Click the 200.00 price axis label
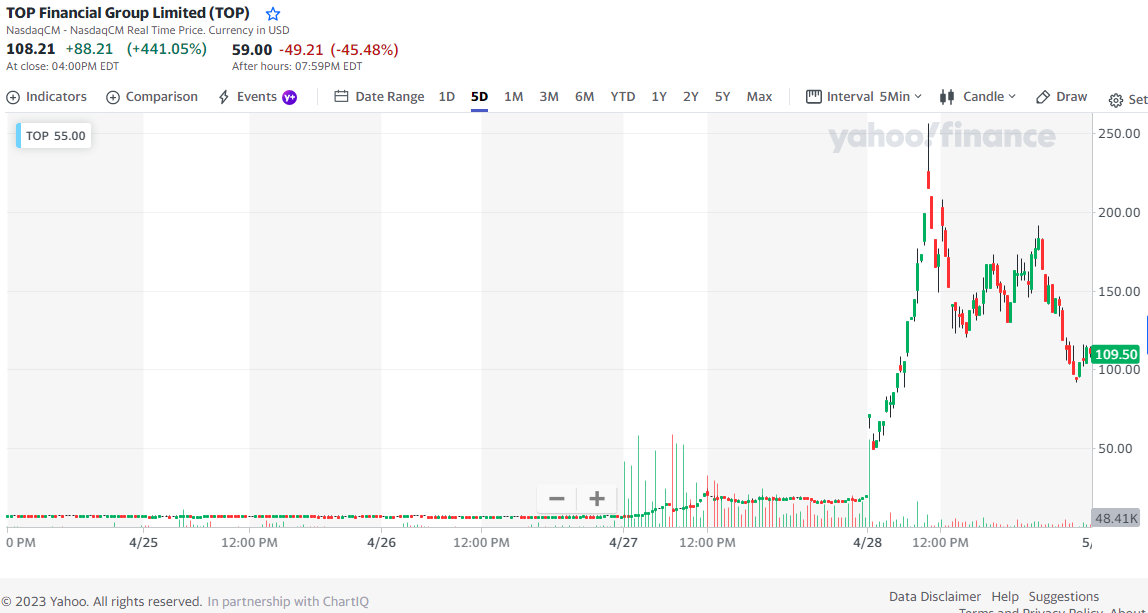This screenshot has height=613, width=1148. coord(1119,212)
